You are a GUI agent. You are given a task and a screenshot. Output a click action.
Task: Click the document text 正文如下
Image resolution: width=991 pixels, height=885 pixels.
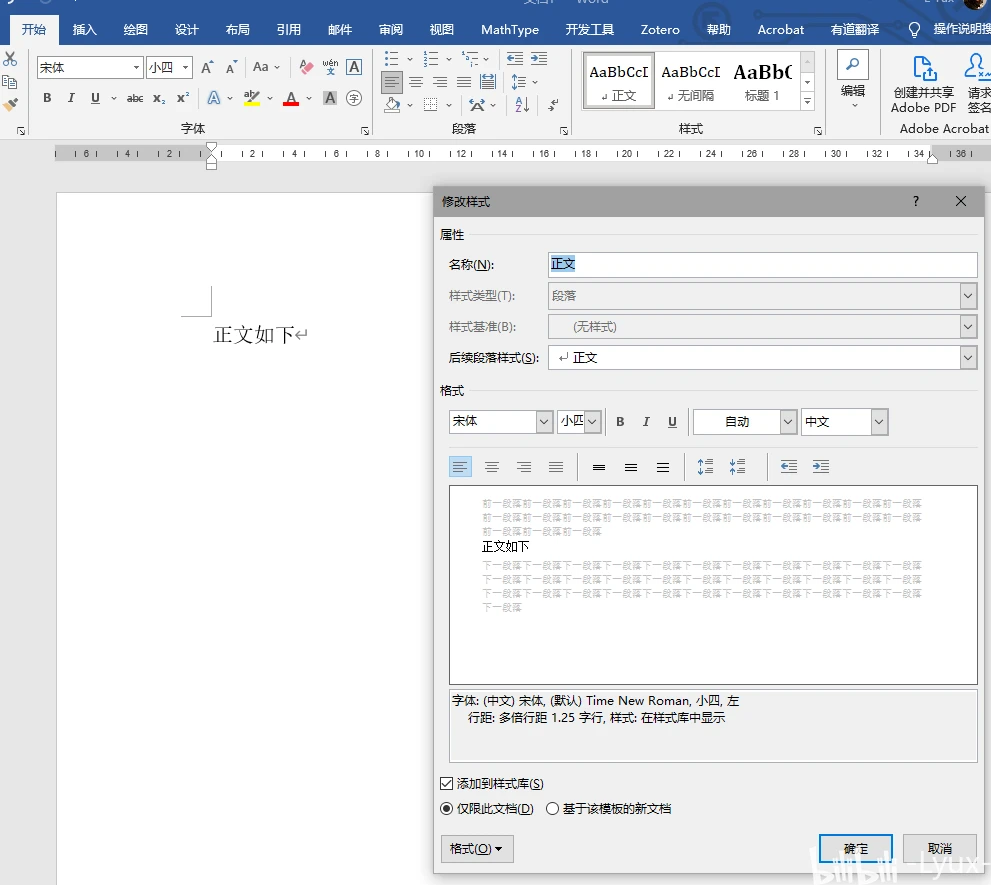coord(253,334)
